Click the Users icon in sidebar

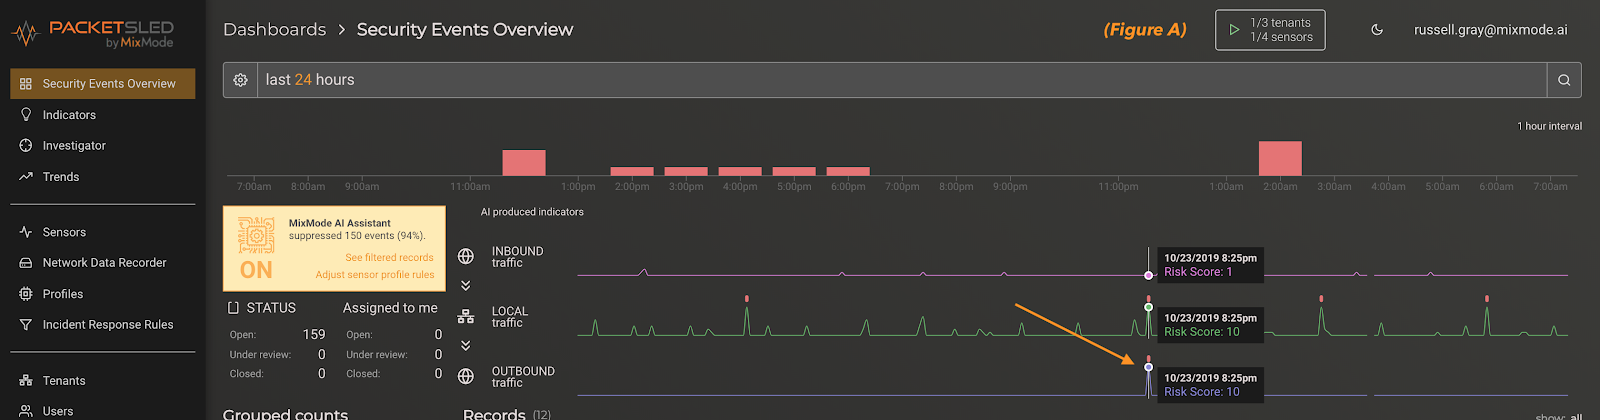click(x=26, y=411)
